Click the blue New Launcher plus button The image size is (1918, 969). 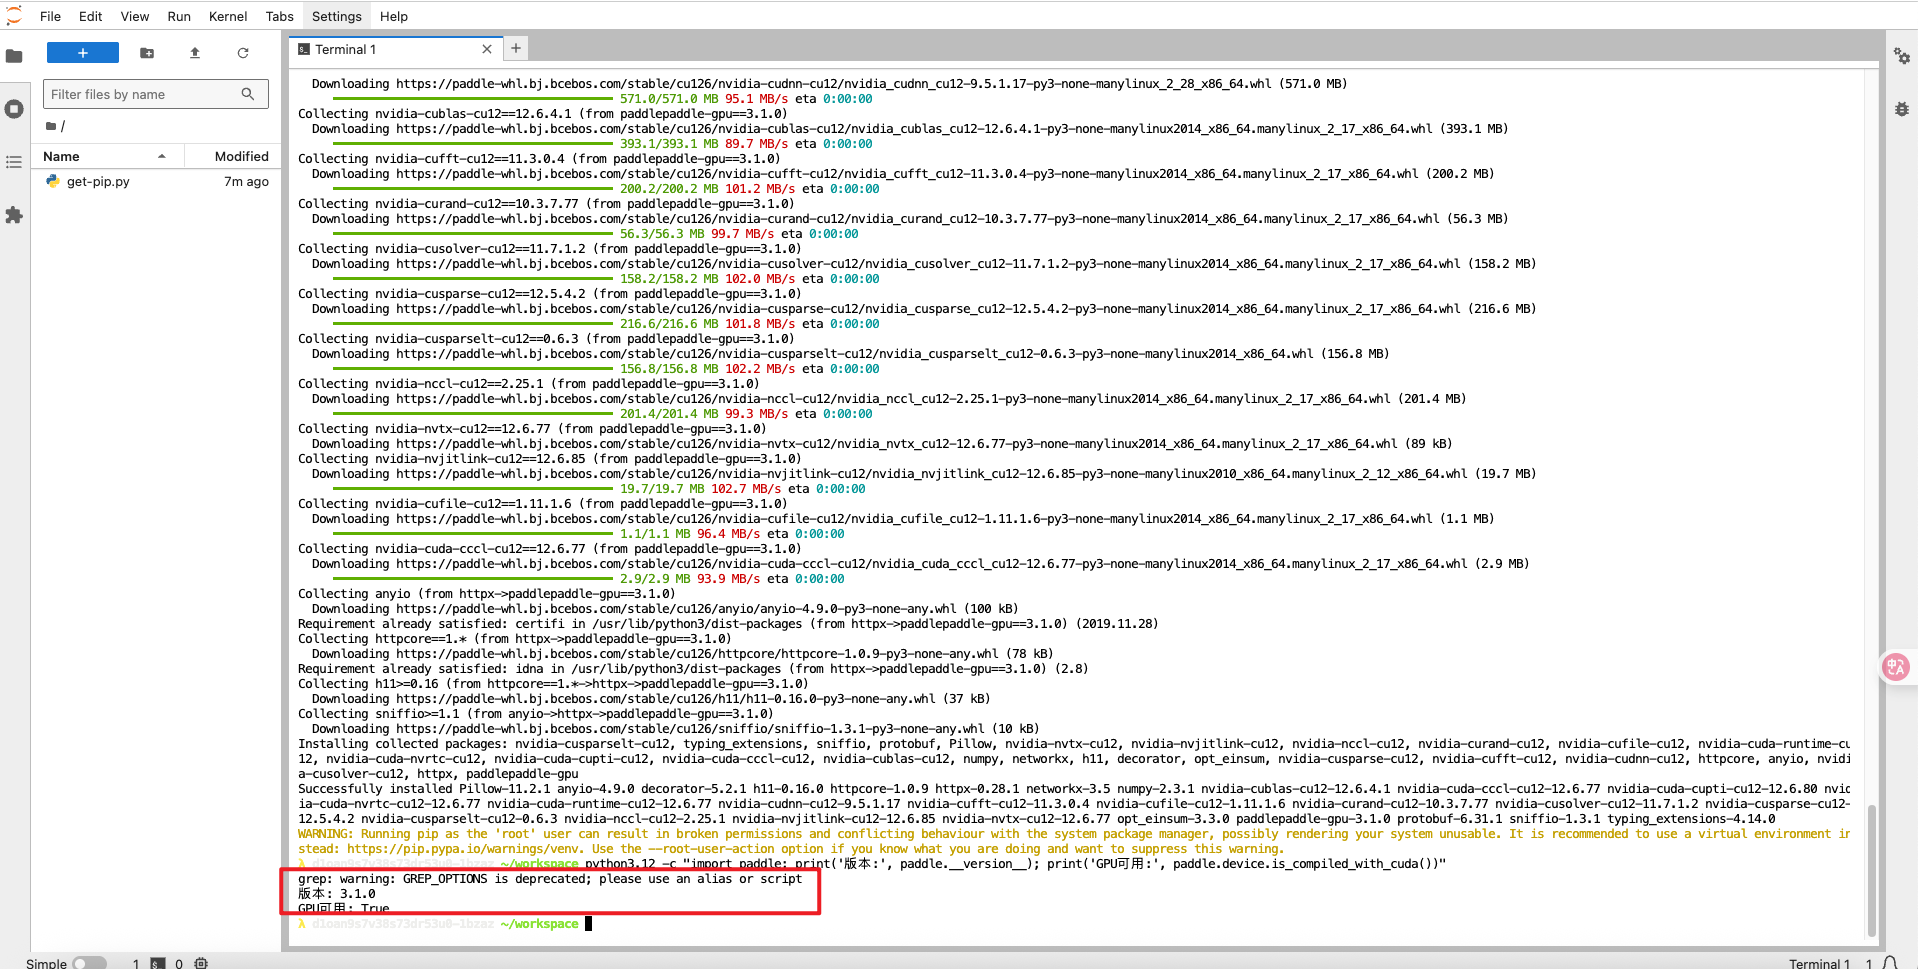83,53
